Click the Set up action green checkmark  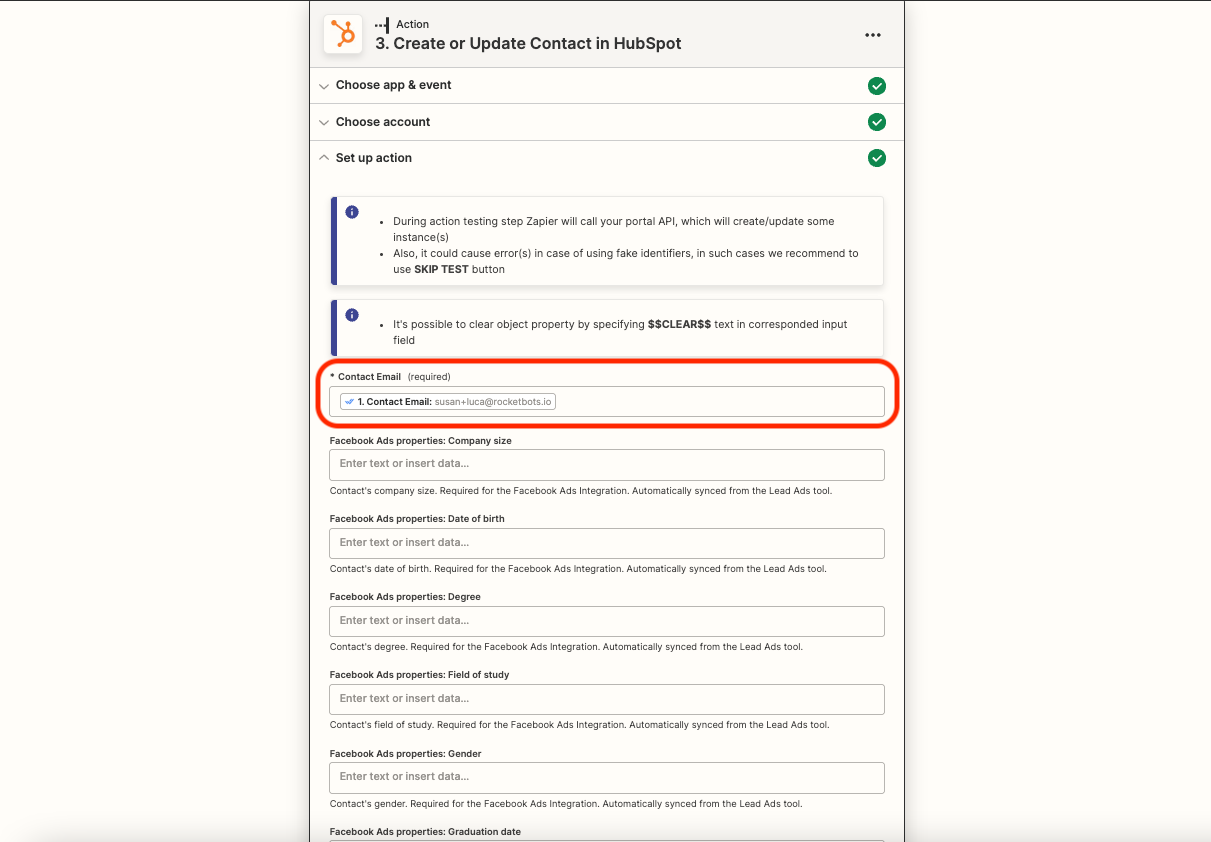[877, 158]
